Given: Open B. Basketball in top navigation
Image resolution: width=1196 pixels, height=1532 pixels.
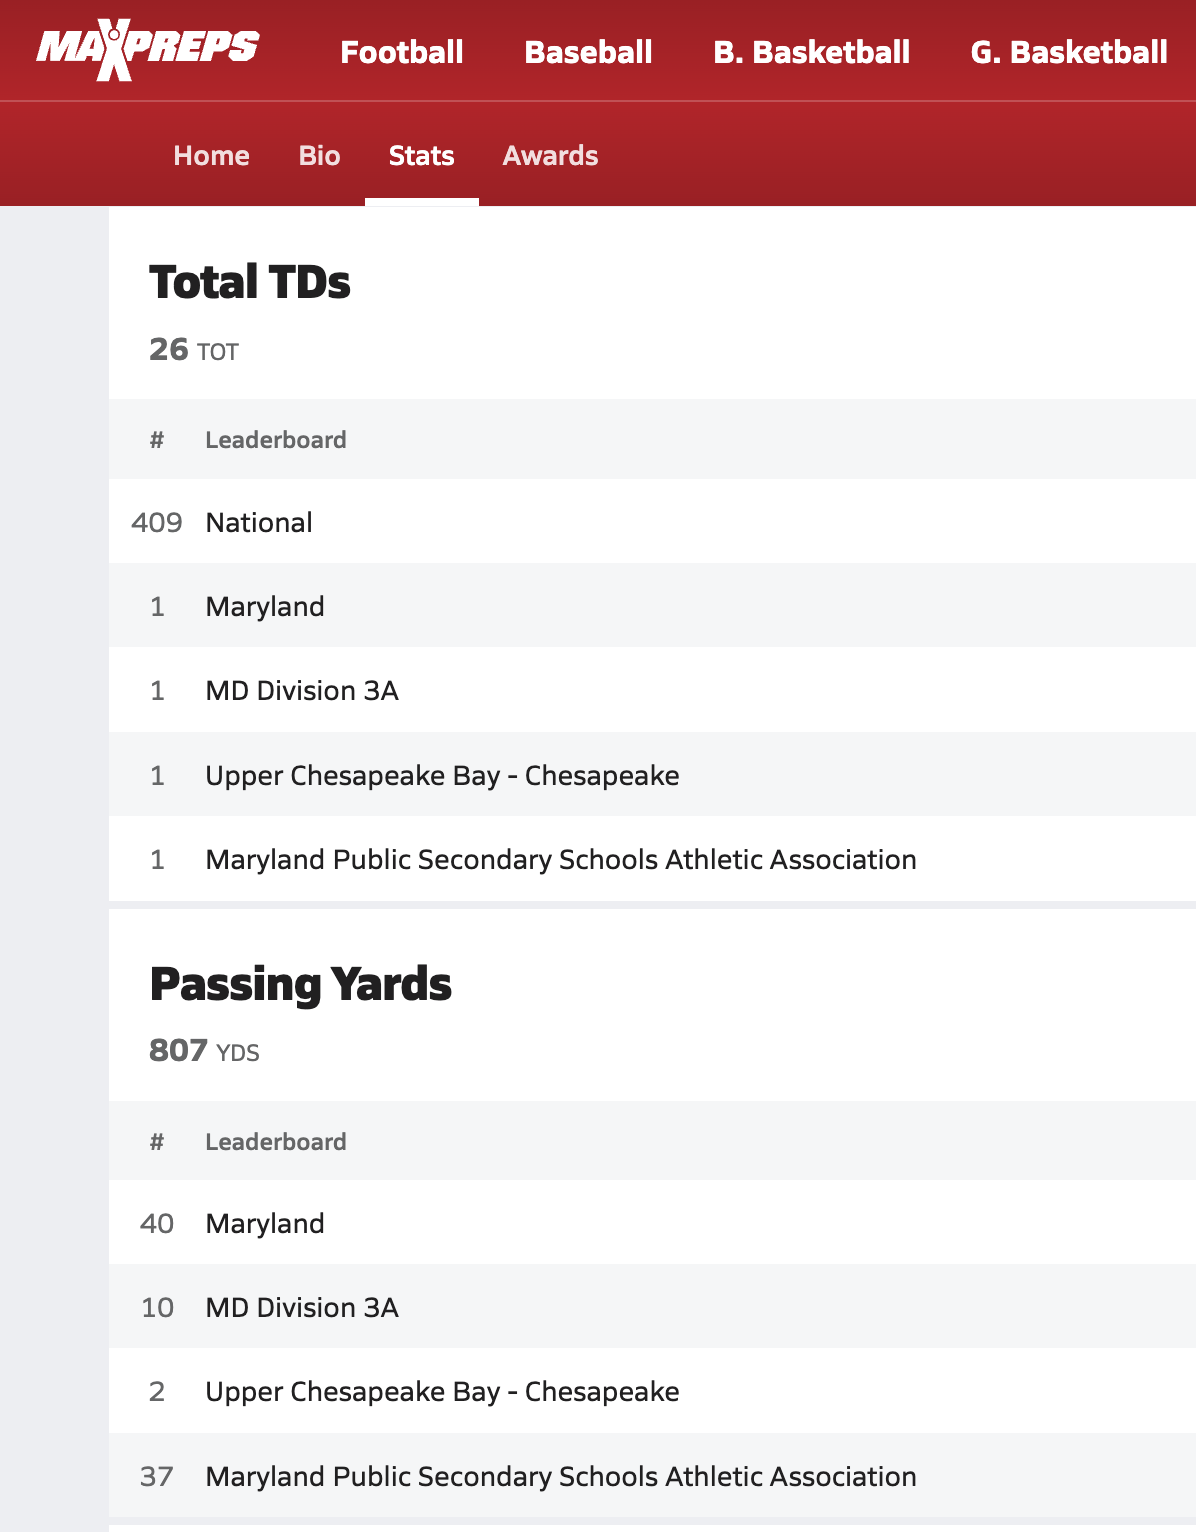Looking at the screenshot, I should (x=811, y=52).
